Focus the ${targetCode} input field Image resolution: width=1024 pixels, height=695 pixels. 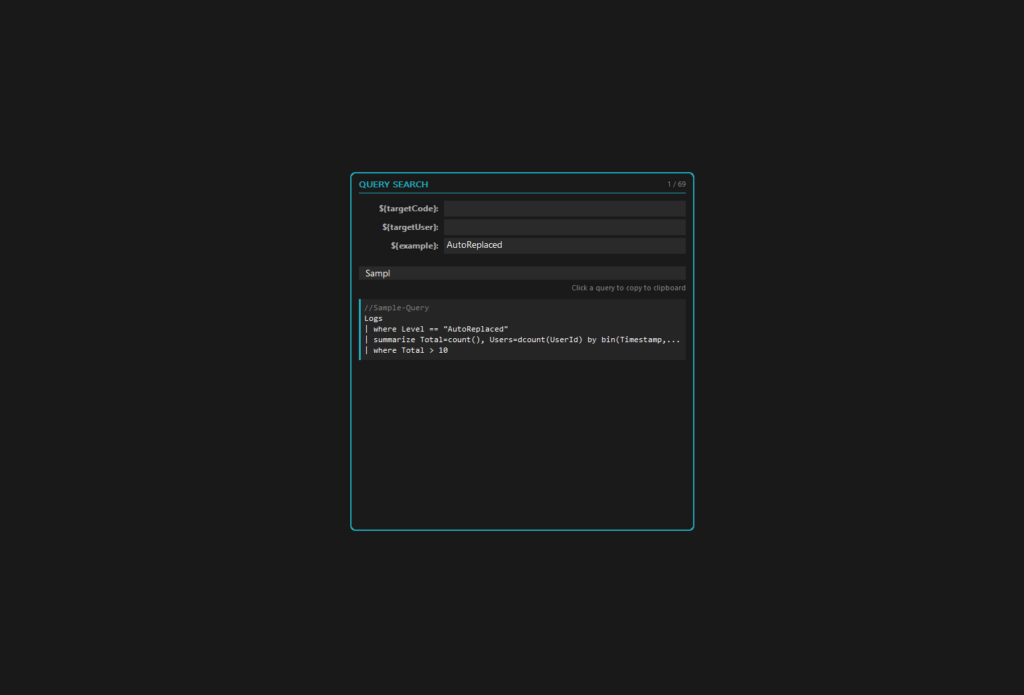564,208
